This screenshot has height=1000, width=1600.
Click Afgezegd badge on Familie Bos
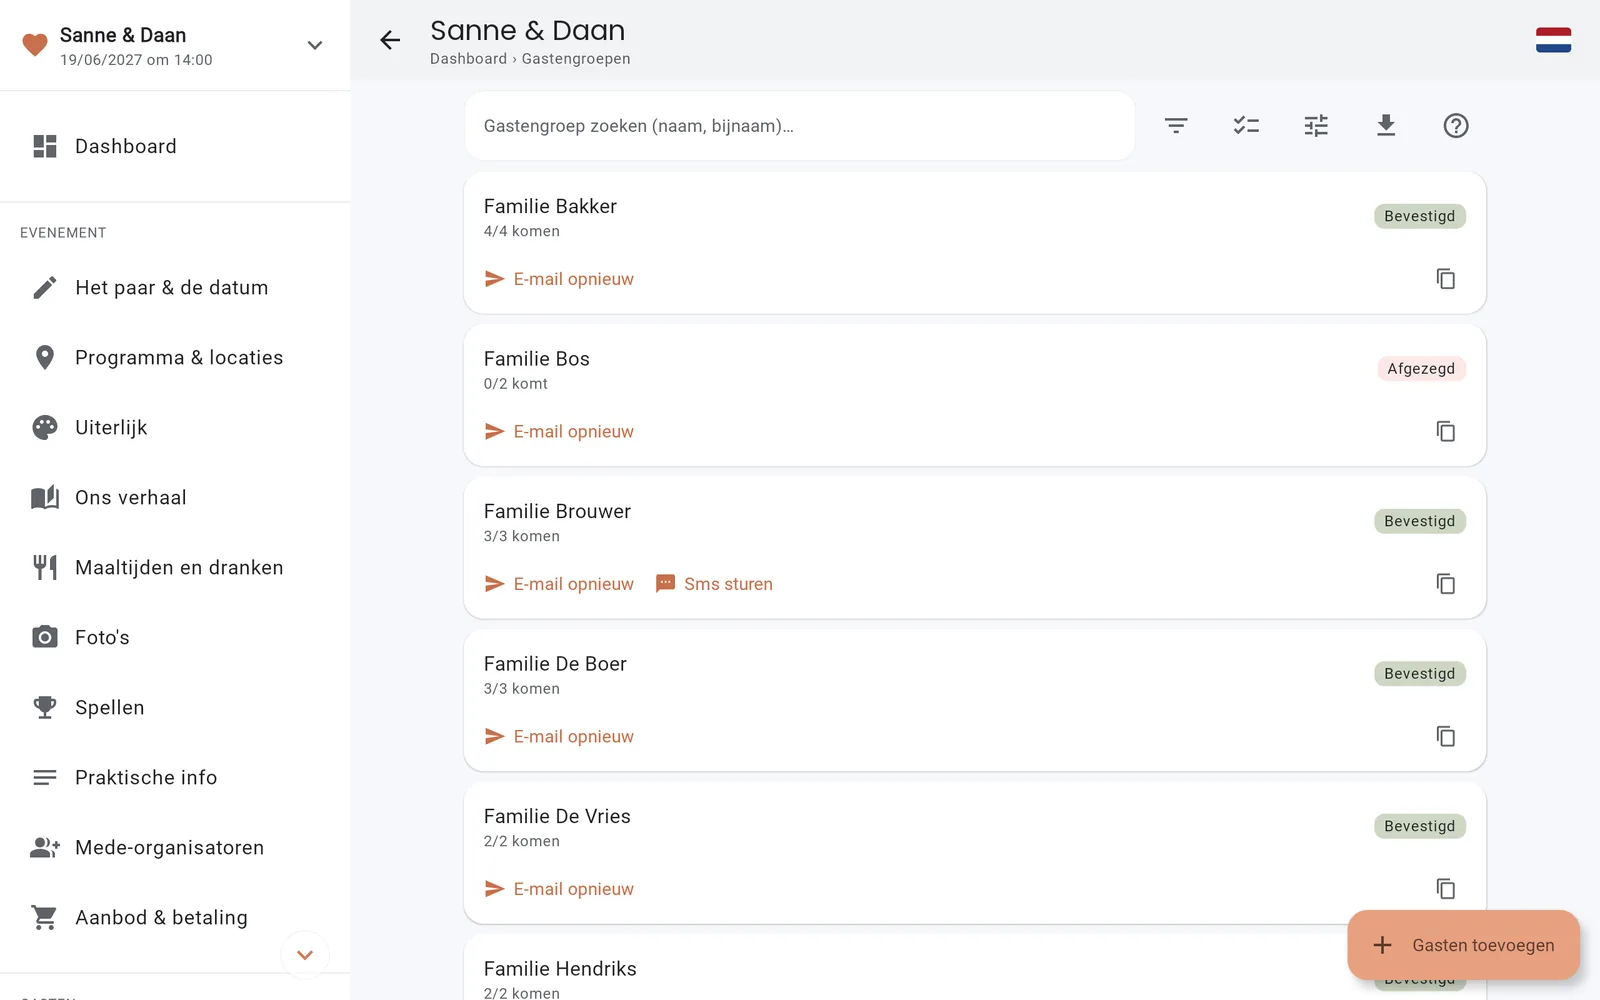pyautogui.click(x=1421, y=369)
